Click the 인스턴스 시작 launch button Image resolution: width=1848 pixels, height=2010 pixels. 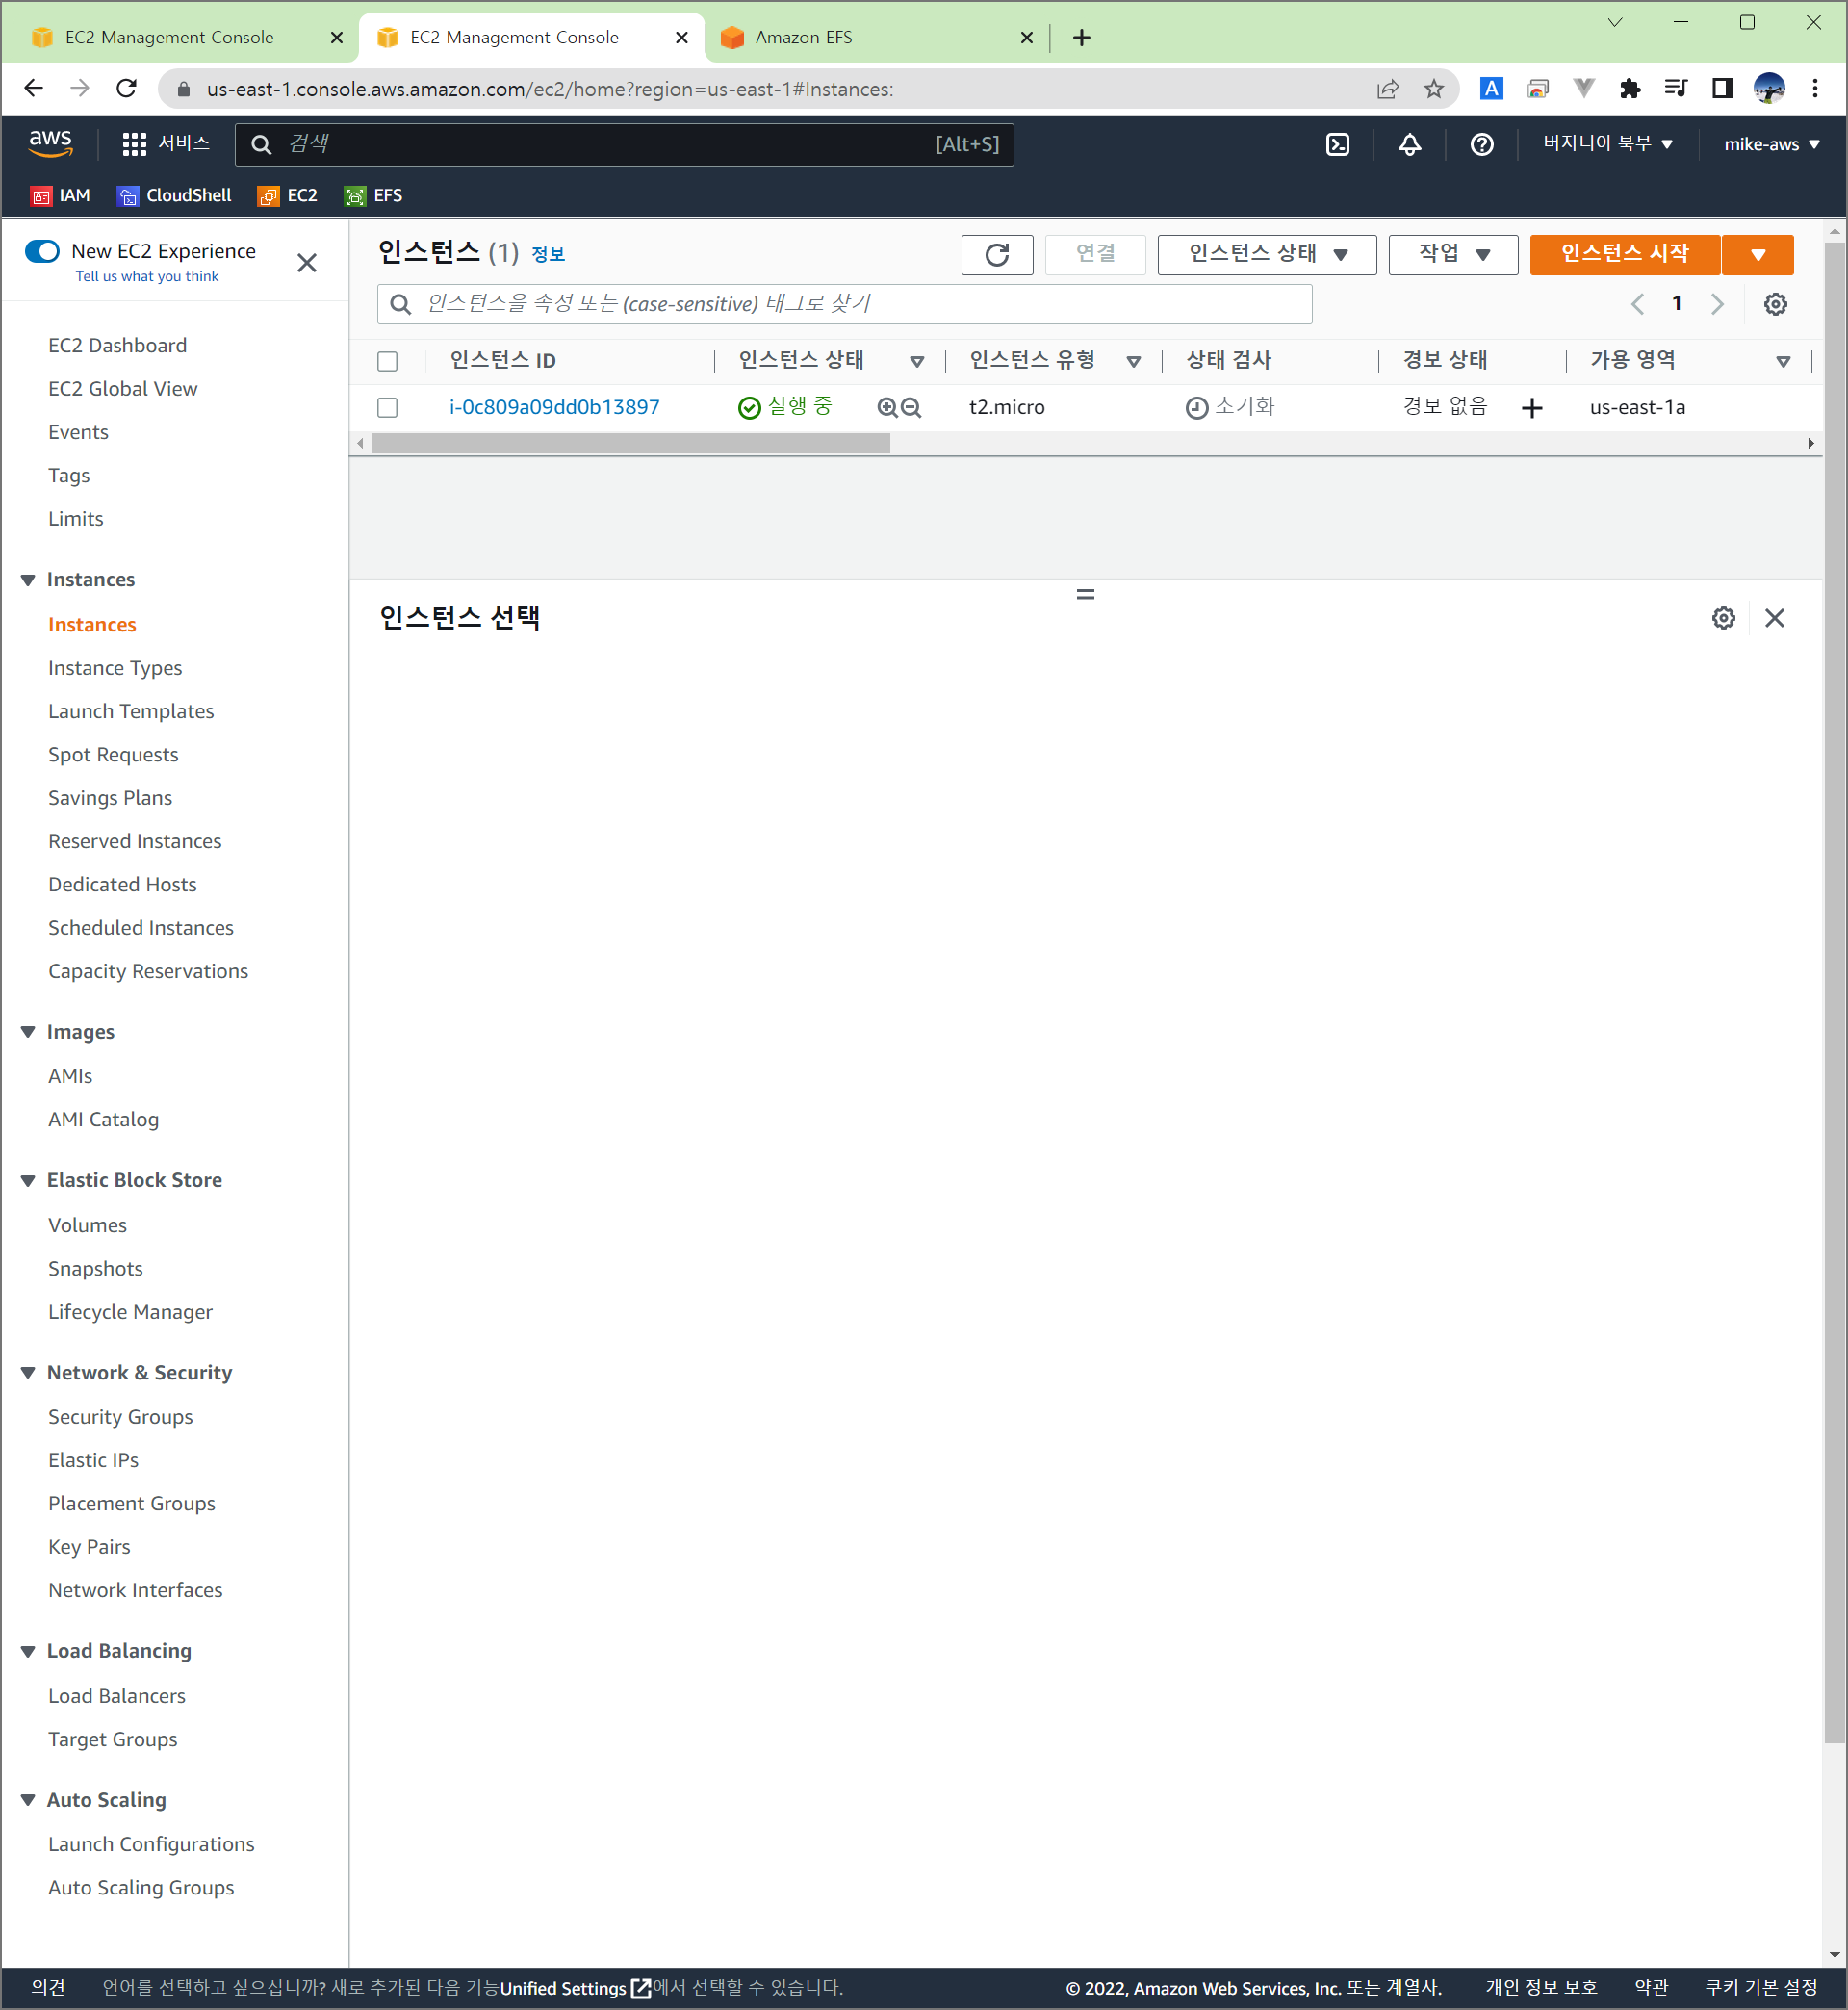click(1624, 254)
